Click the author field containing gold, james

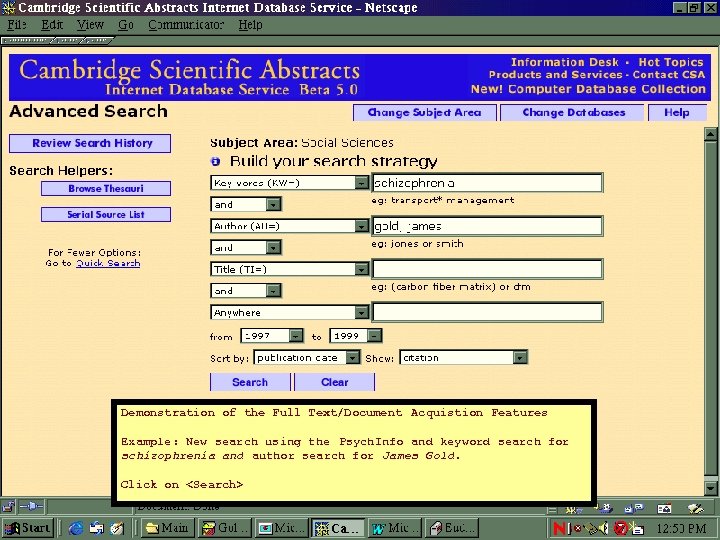(x=487, y=226)
